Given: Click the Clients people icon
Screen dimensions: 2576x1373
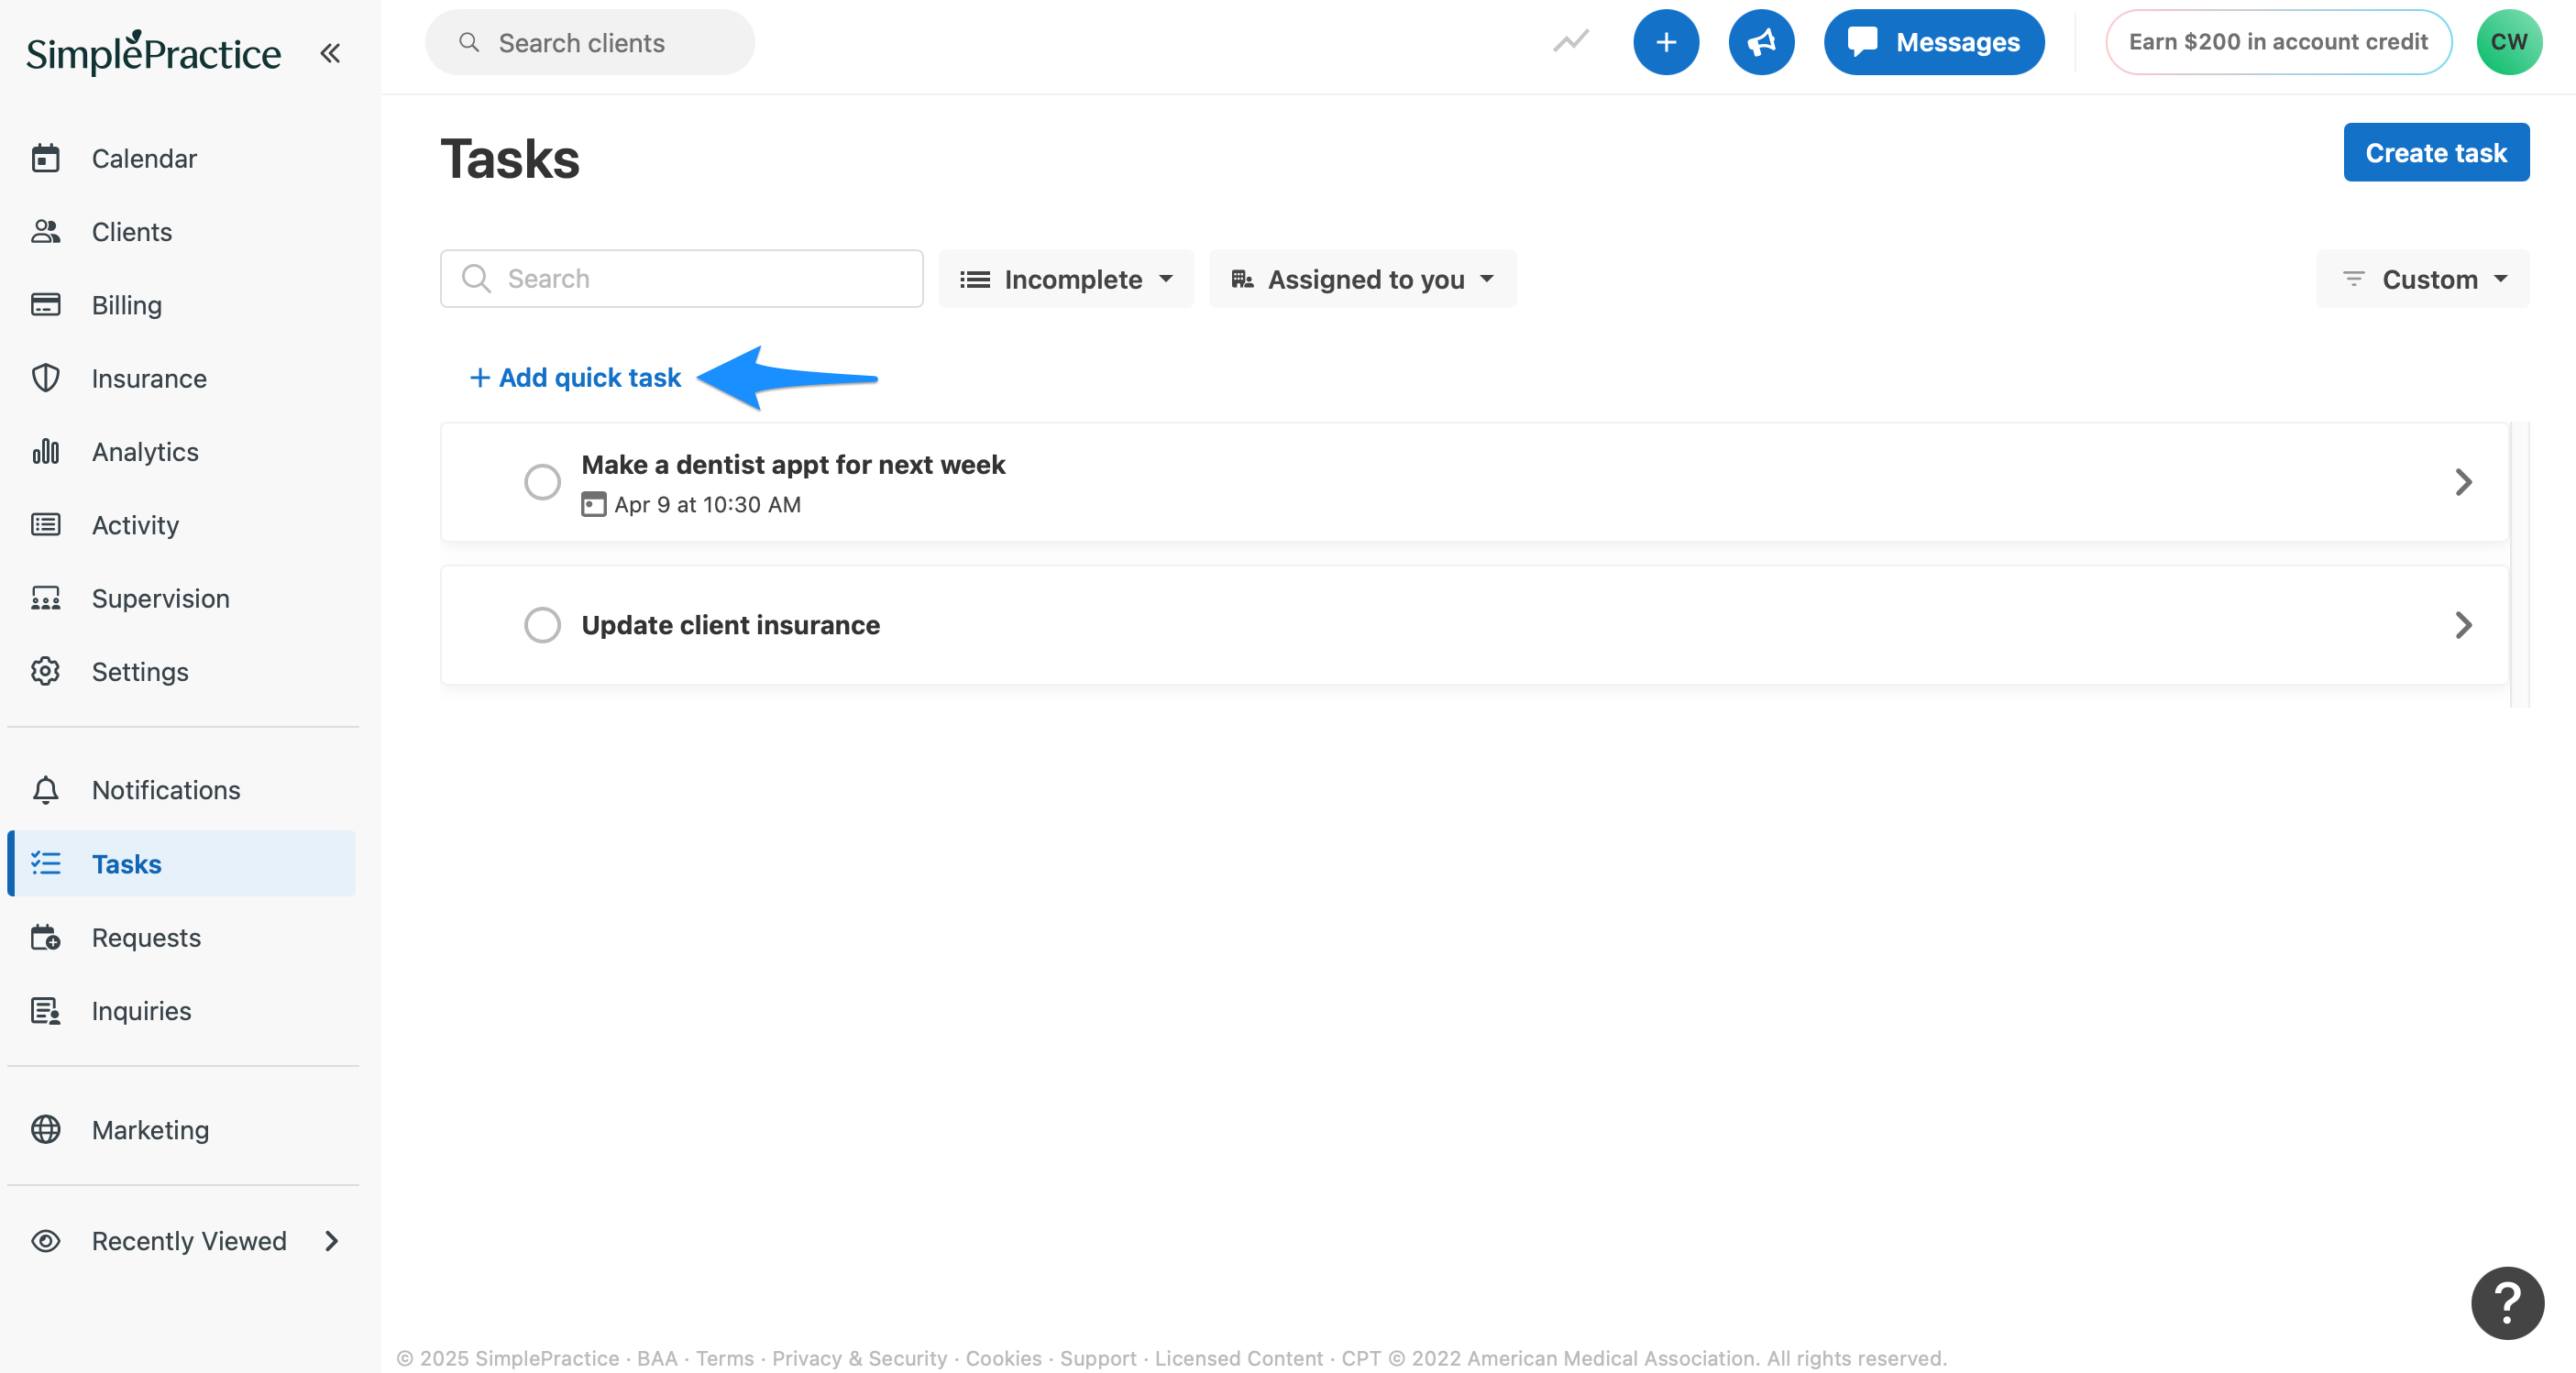Looking at the screenshot, I should (x=46, y=232).
